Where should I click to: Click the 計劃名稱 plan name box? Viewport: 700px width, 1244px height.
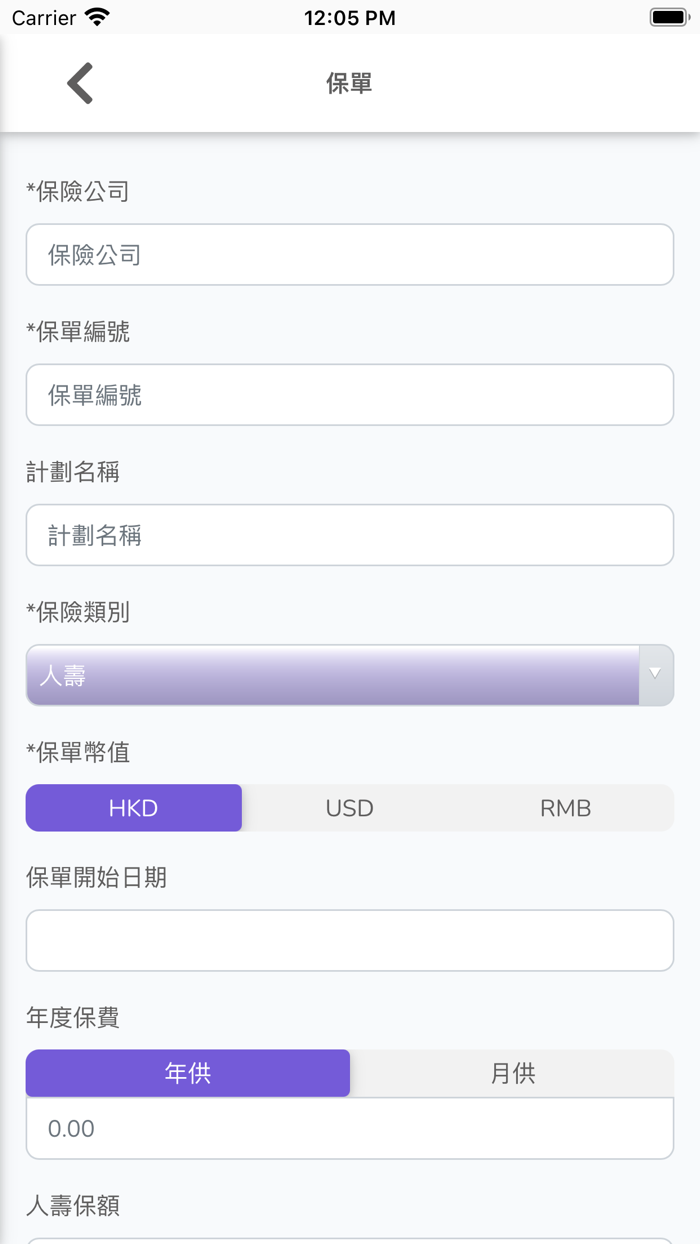point(349,535)
